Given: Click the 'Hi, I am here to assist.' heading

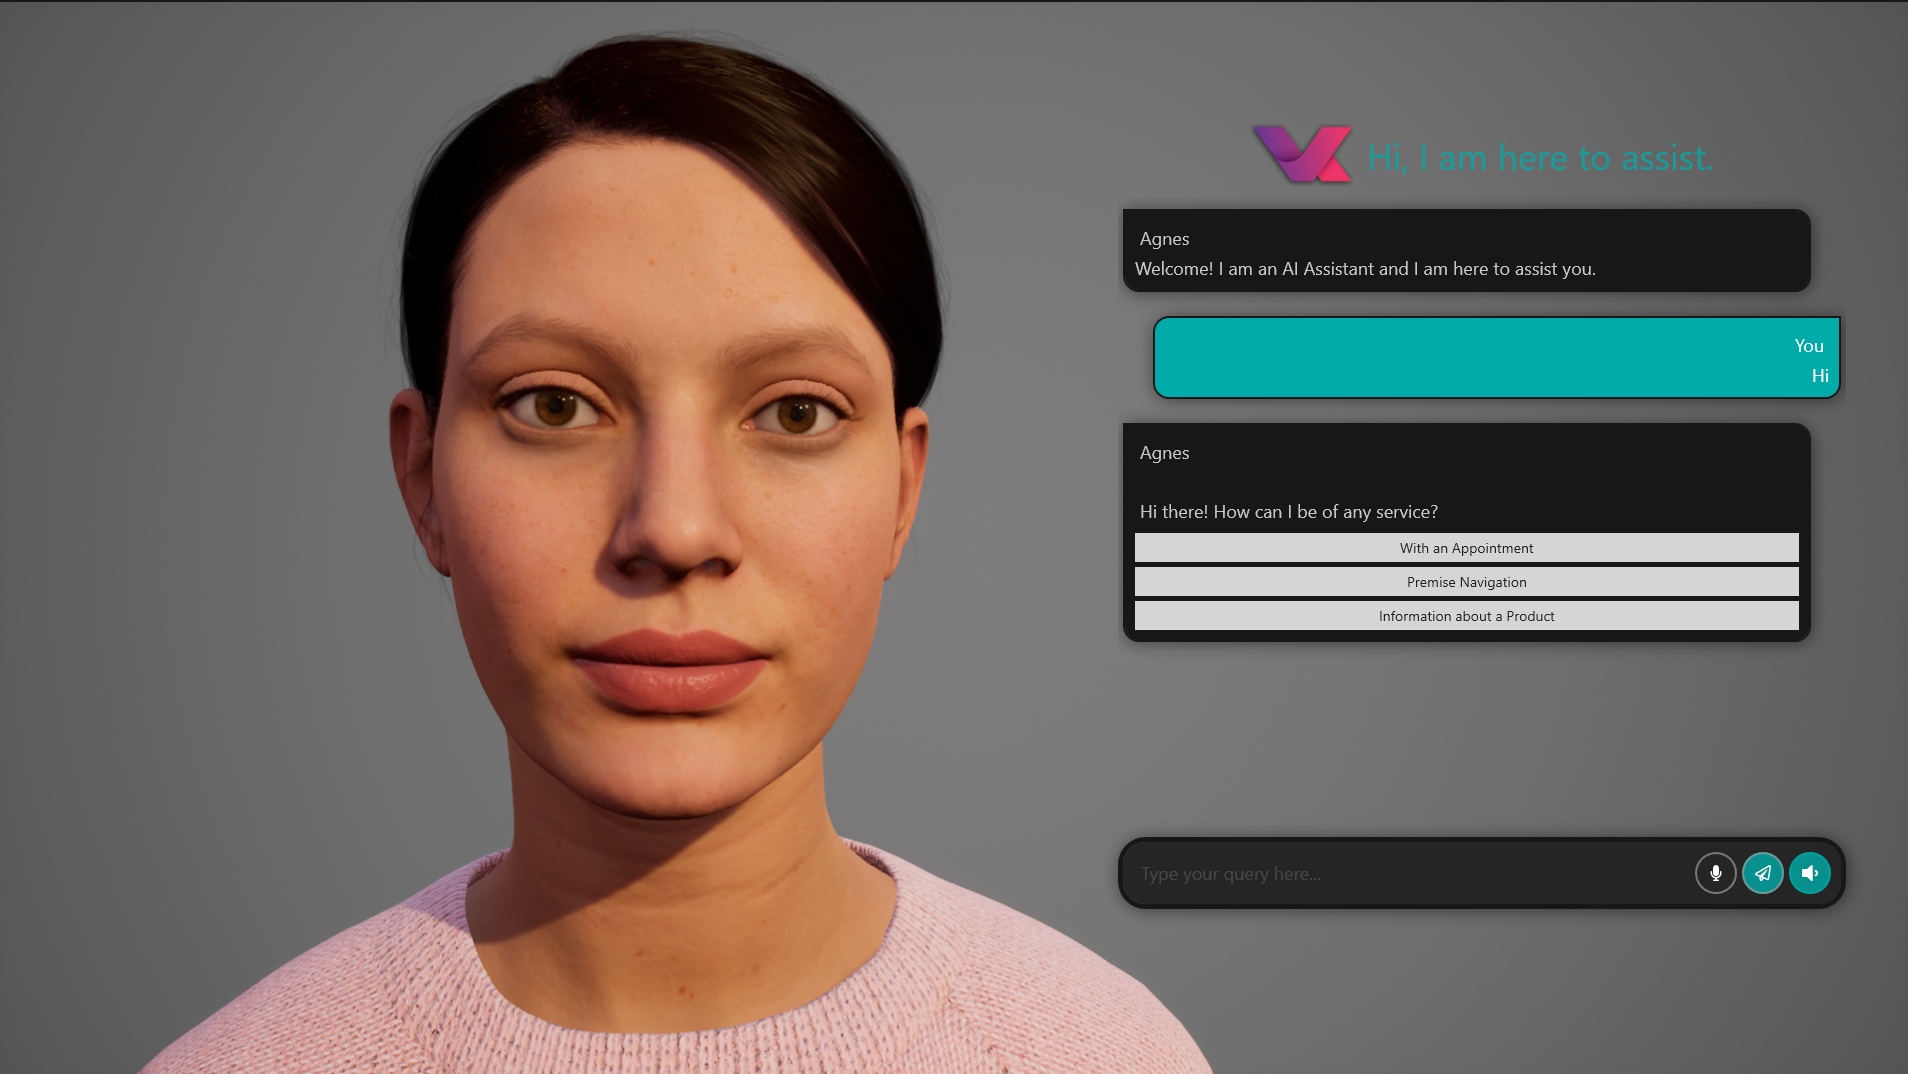Looking at the screenshot, I should tap(1538, 157).
